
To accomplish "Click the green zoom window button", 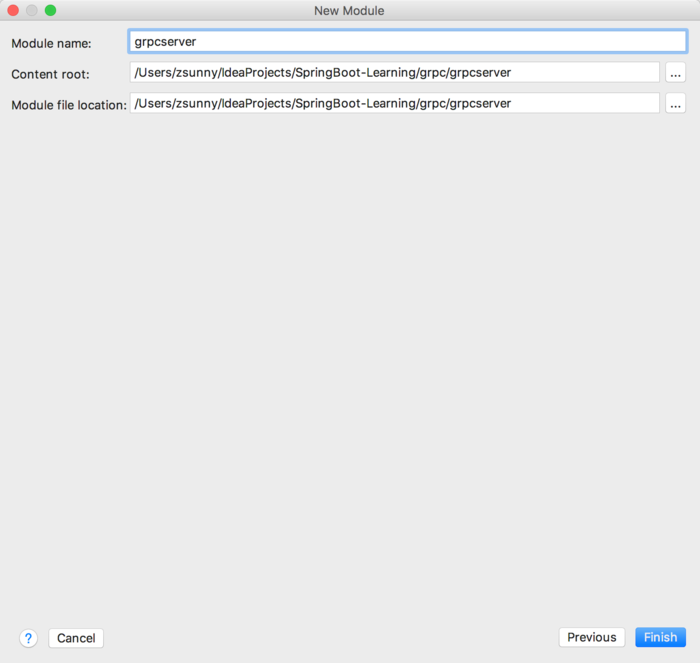I will coord(50,10).
